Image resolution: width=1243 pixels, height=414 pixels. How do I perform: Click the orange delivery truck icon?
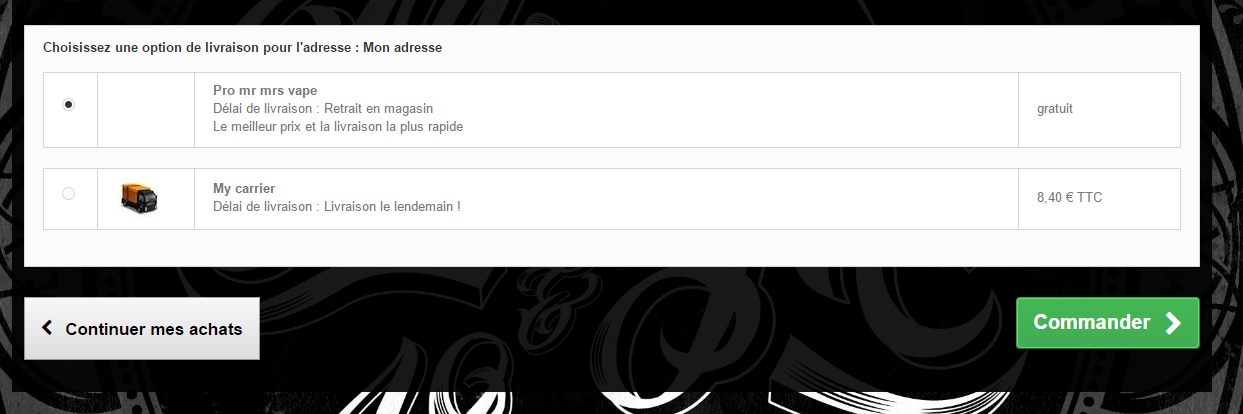point(140,197)
